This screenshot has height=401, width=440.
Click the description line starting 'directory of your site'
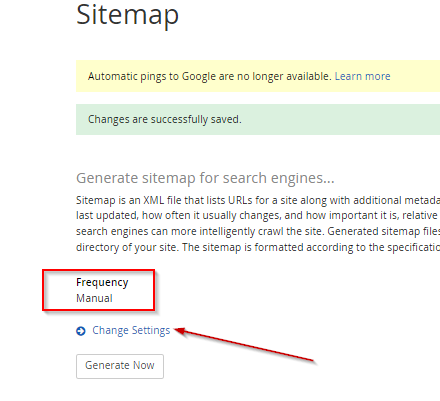pyautogui.click(x=258, y=247)
